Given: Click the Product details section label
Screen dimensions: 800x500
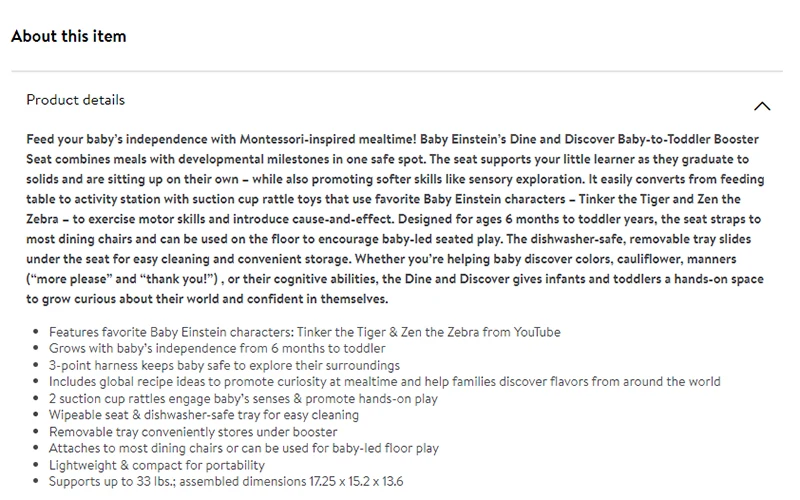Looking at the screenshot, I should pyautogui.click(x=76, y=100).
